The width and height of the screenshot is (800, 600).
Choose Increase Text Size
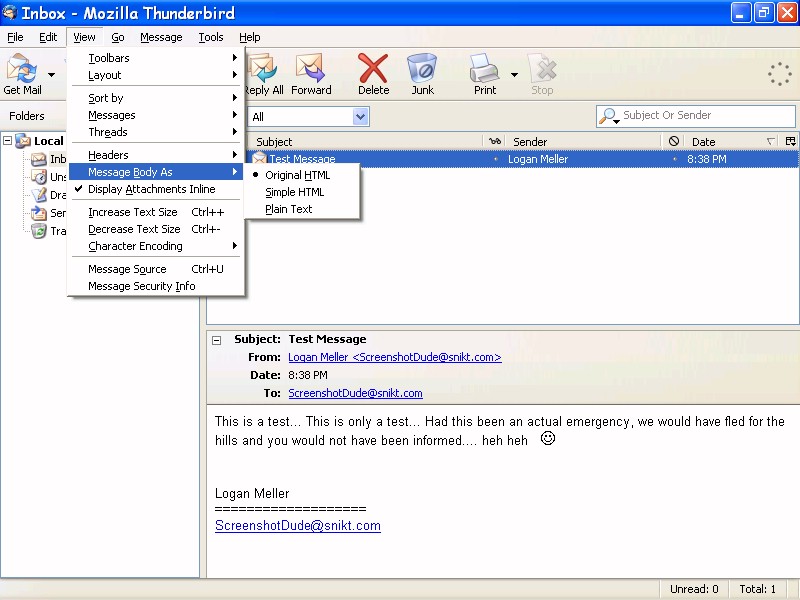click(156, 212)
